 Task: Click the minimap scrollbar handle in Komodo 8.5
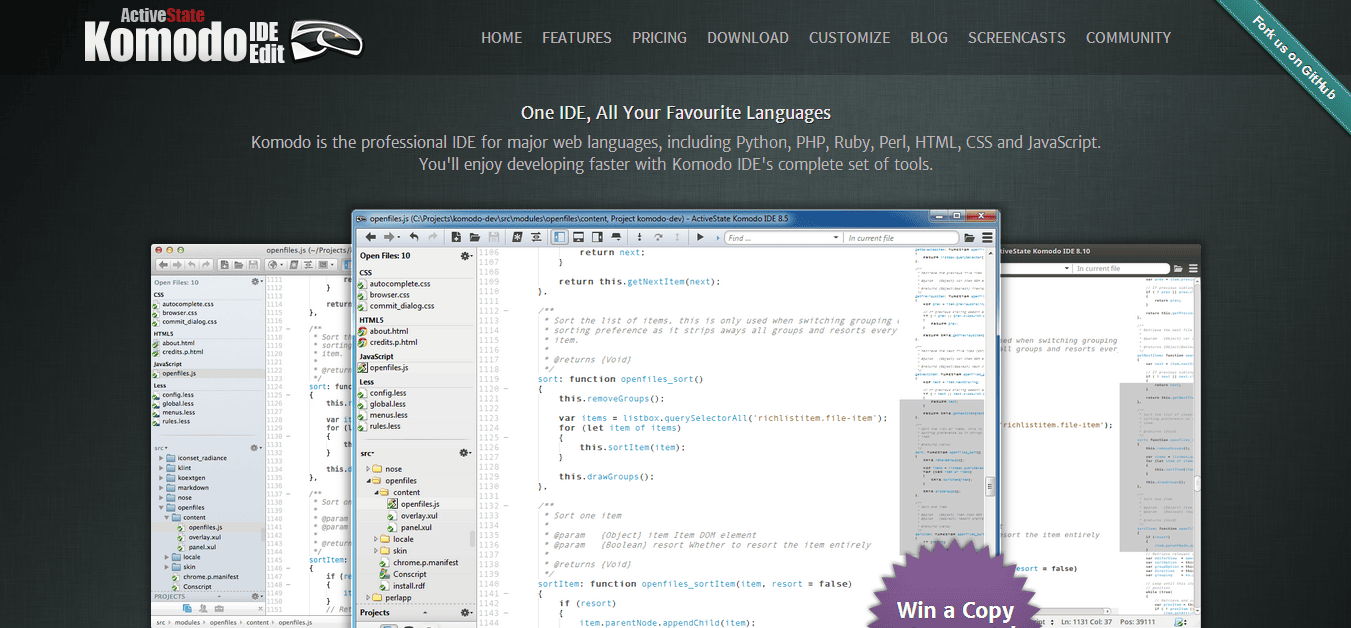pyautogui.click(x=990, y=487)
